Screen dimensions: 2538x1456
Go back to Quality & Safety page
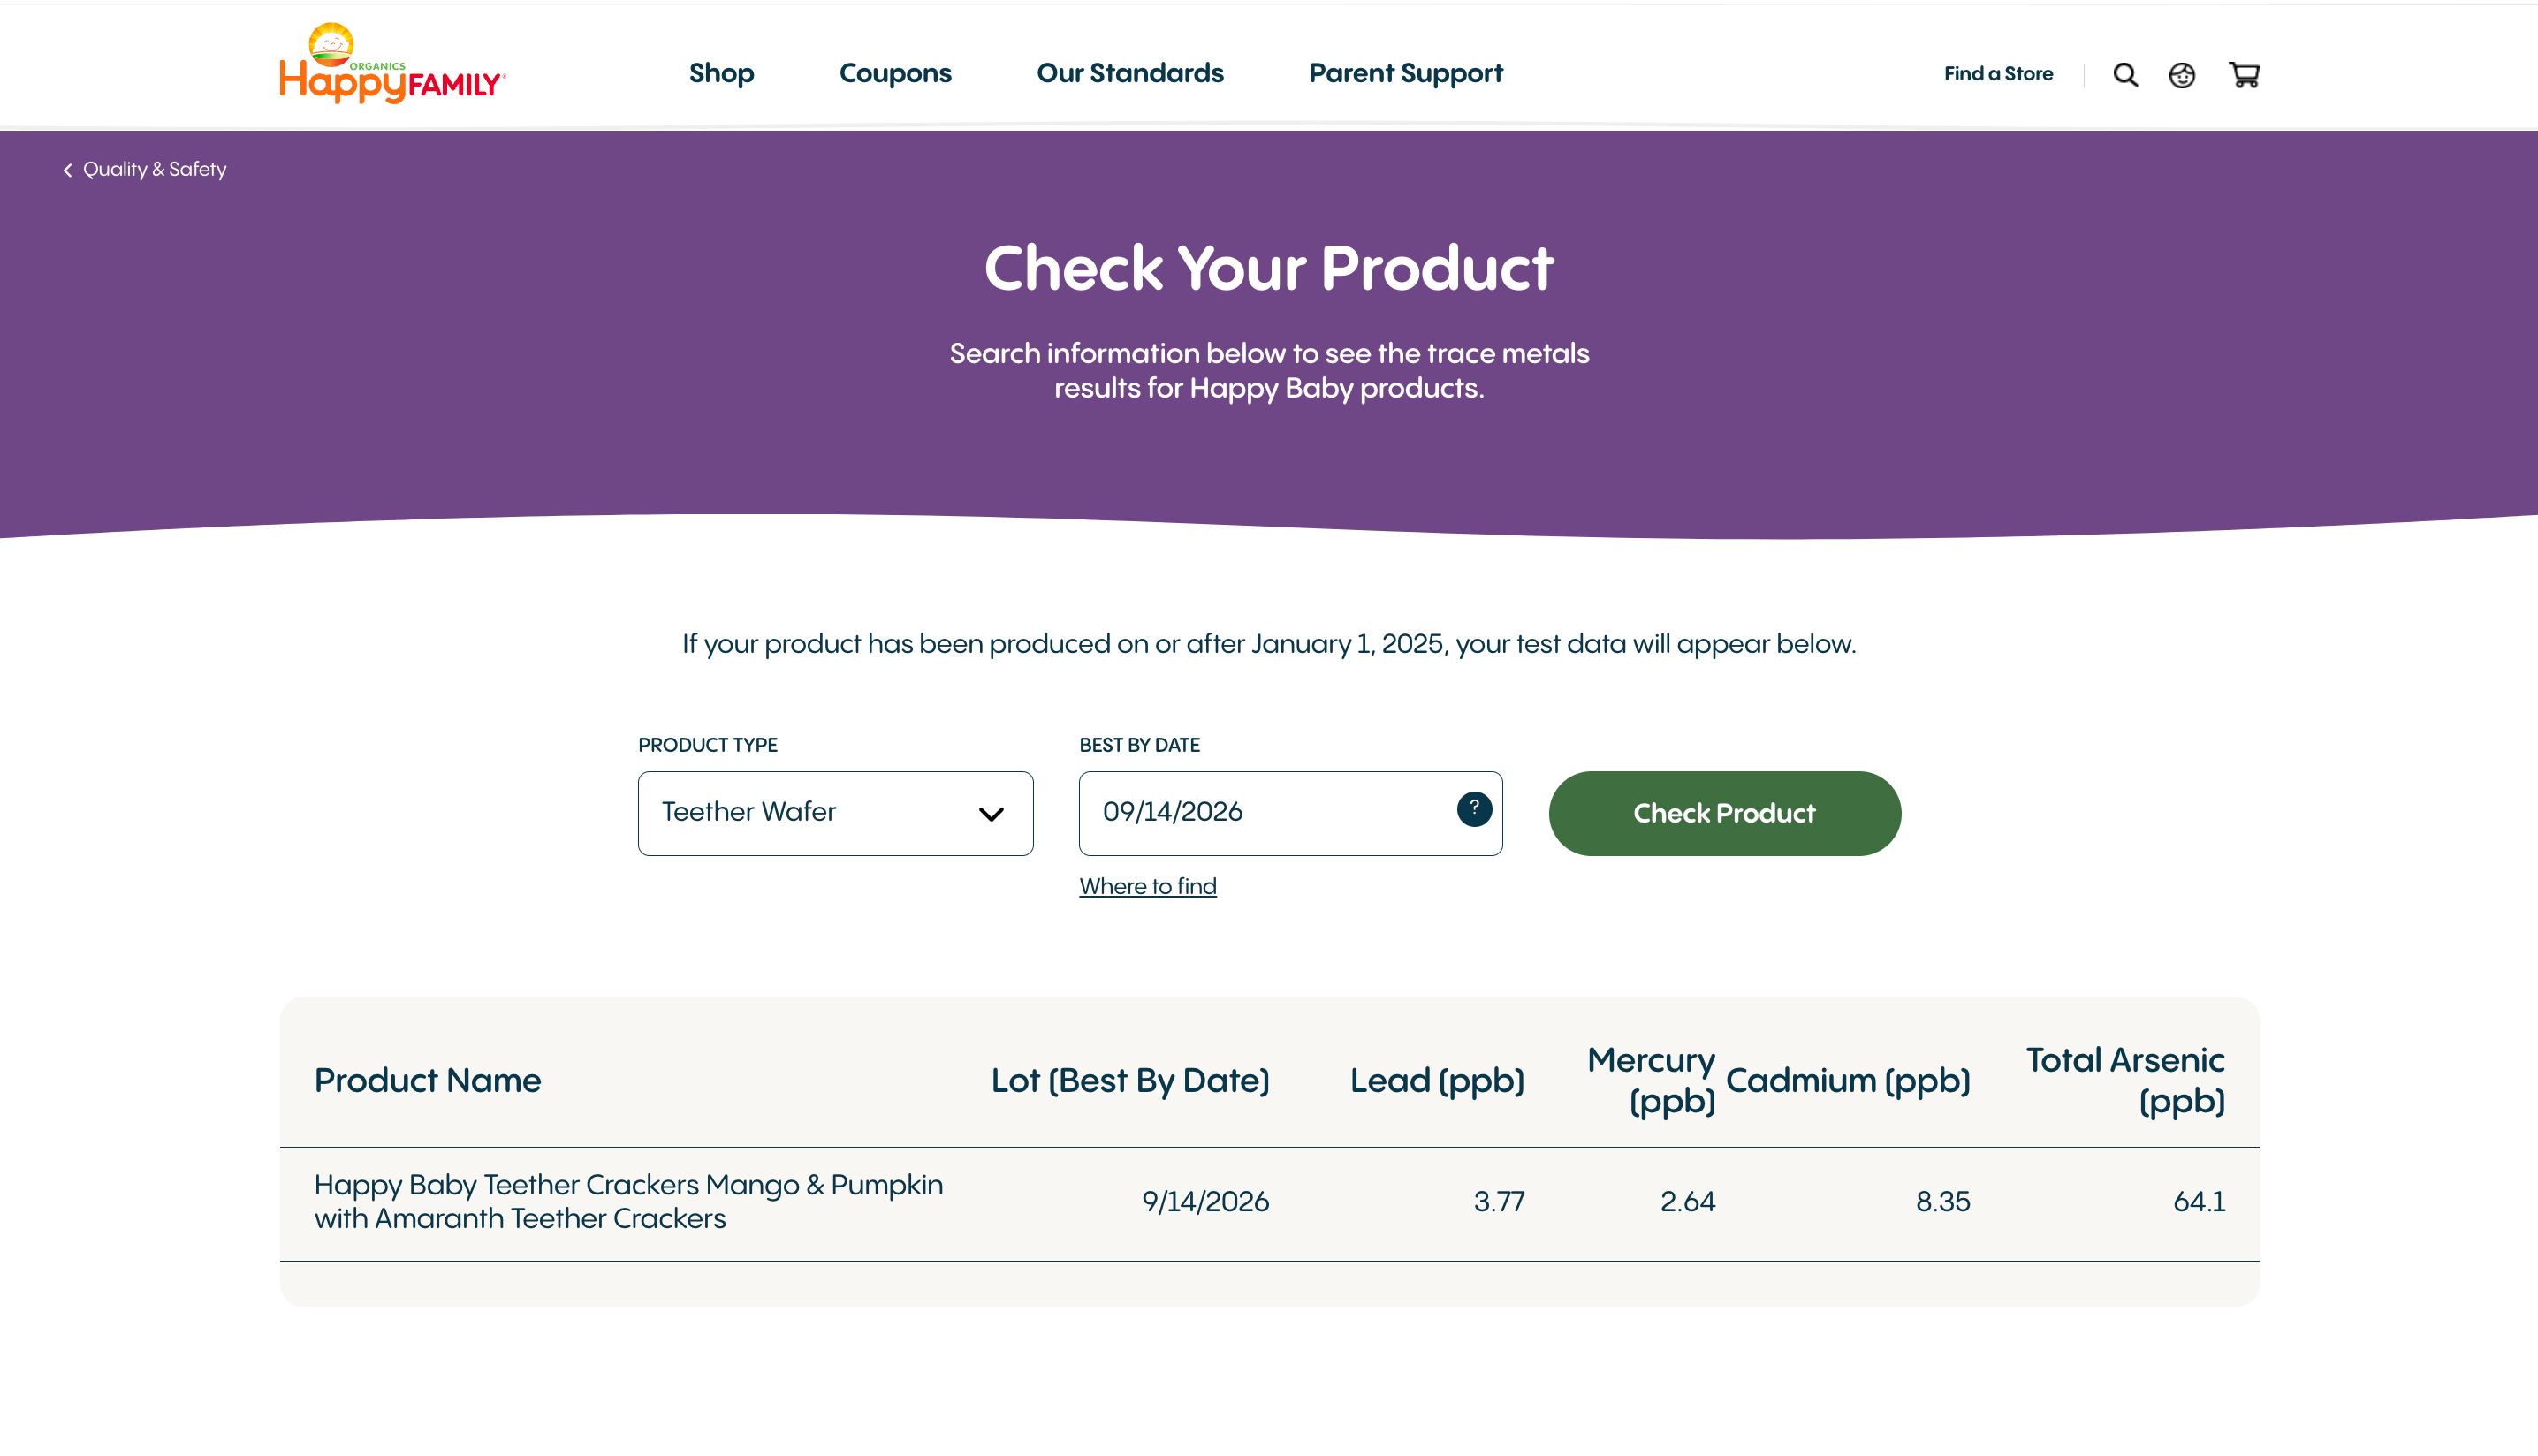tap(155, 169)
